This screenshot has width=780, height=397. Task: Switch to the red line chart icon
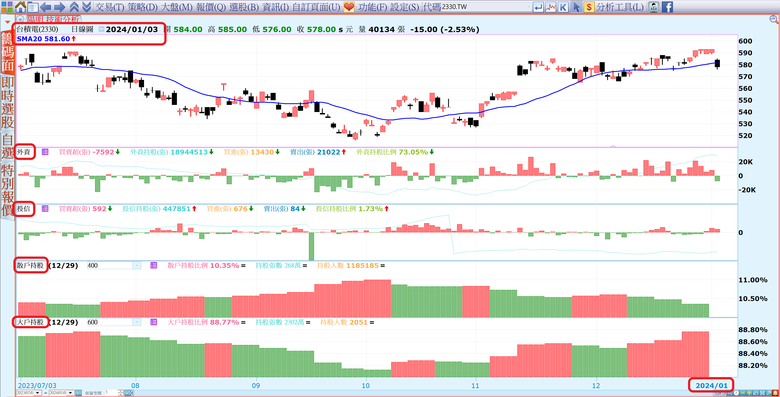[551, 7]
